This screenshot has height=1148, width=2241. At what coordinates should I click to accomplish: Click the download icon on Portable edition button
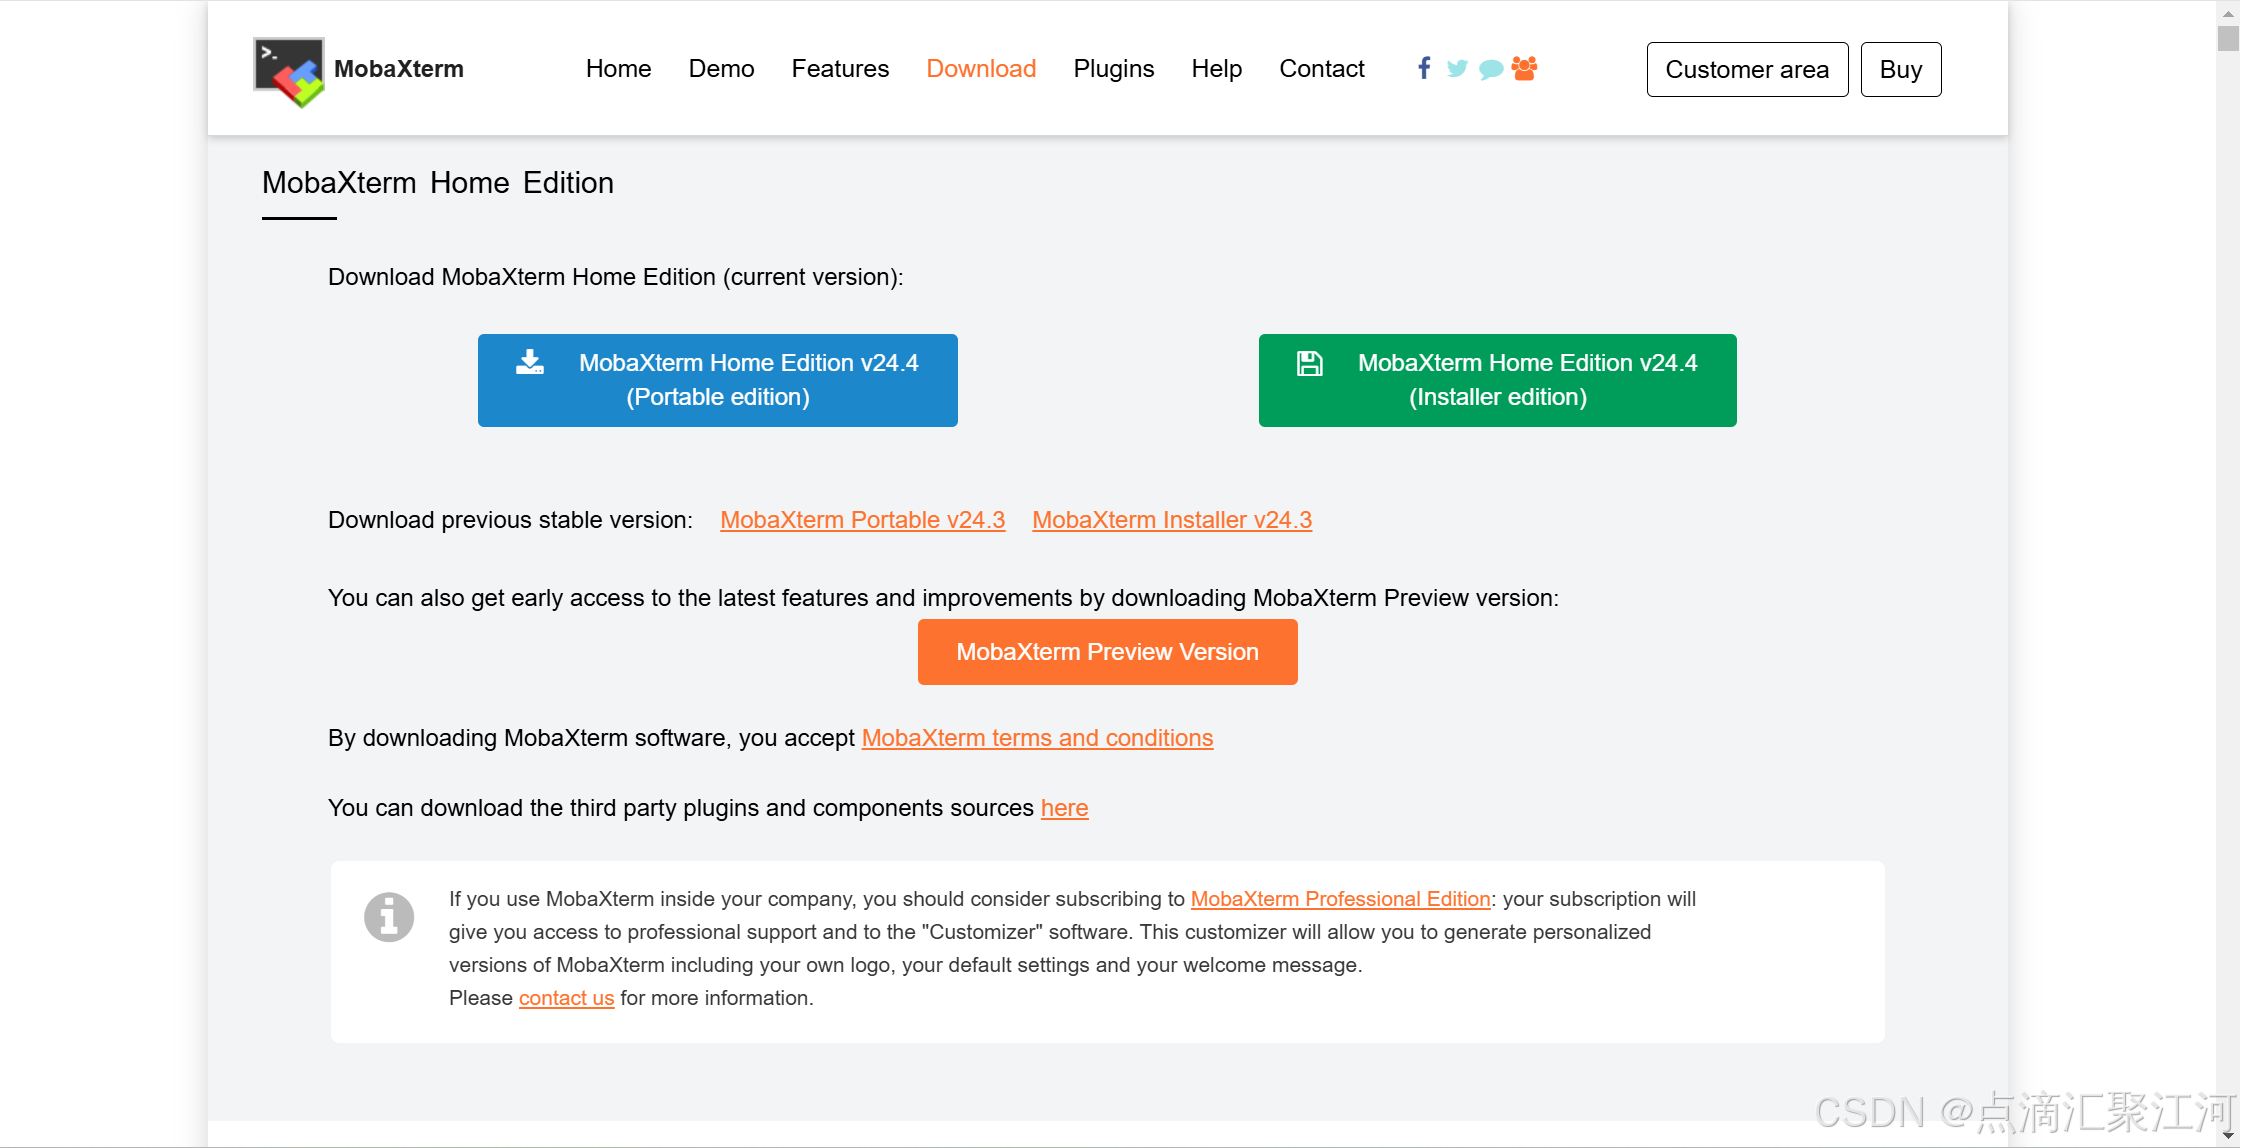click(530, 362)
